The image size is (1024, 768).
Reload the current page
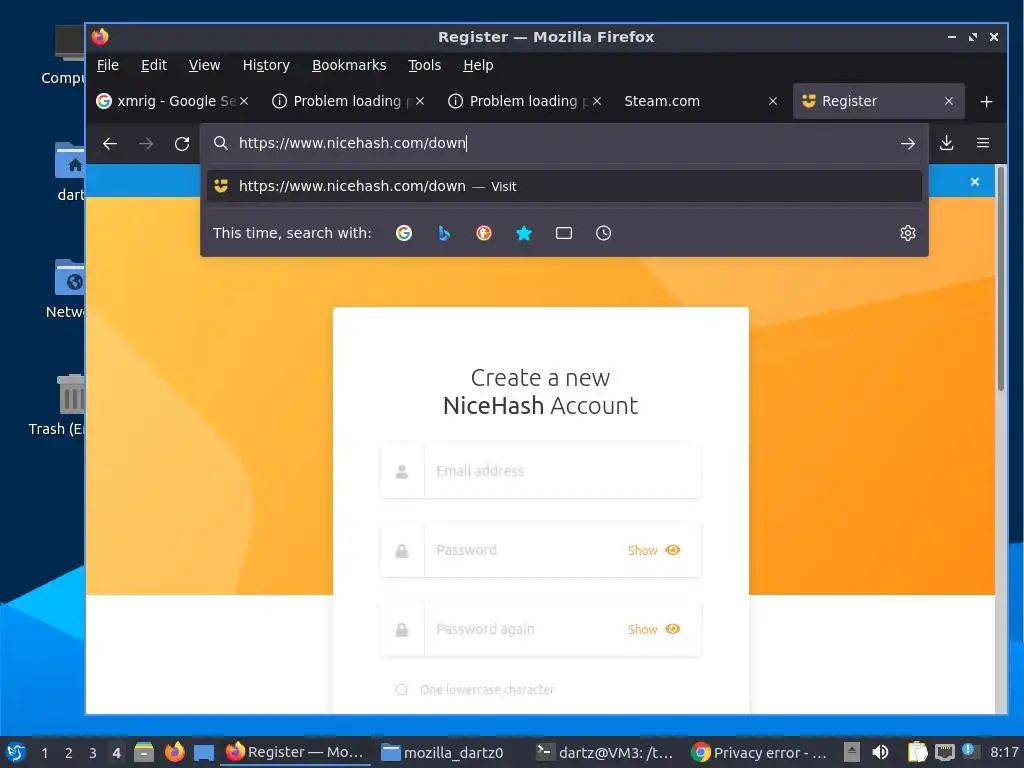(x=182, y=144)
